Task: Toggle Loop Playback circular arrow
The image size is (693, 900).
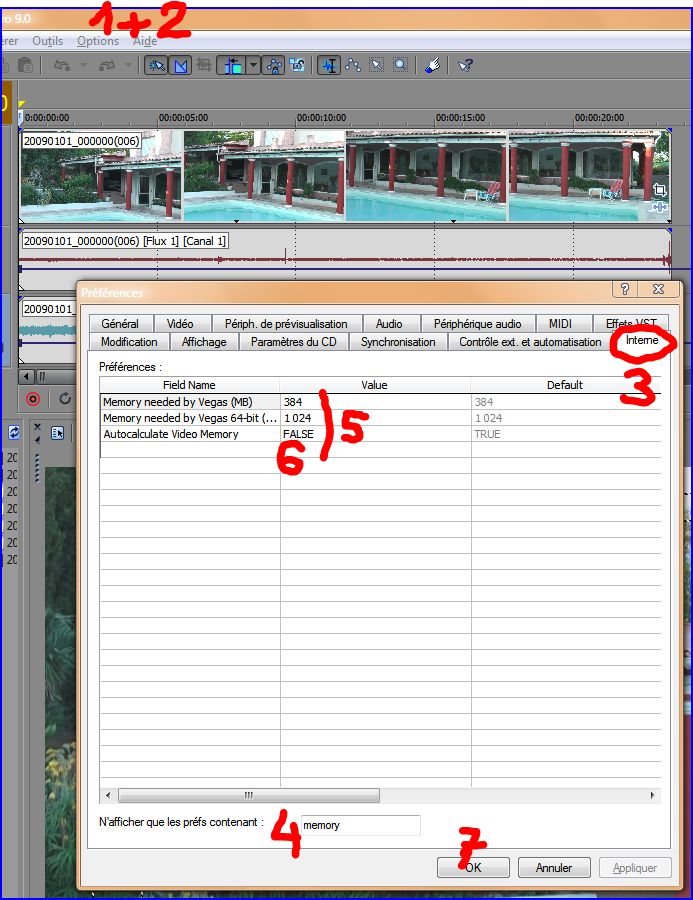Action: point(65,398)
